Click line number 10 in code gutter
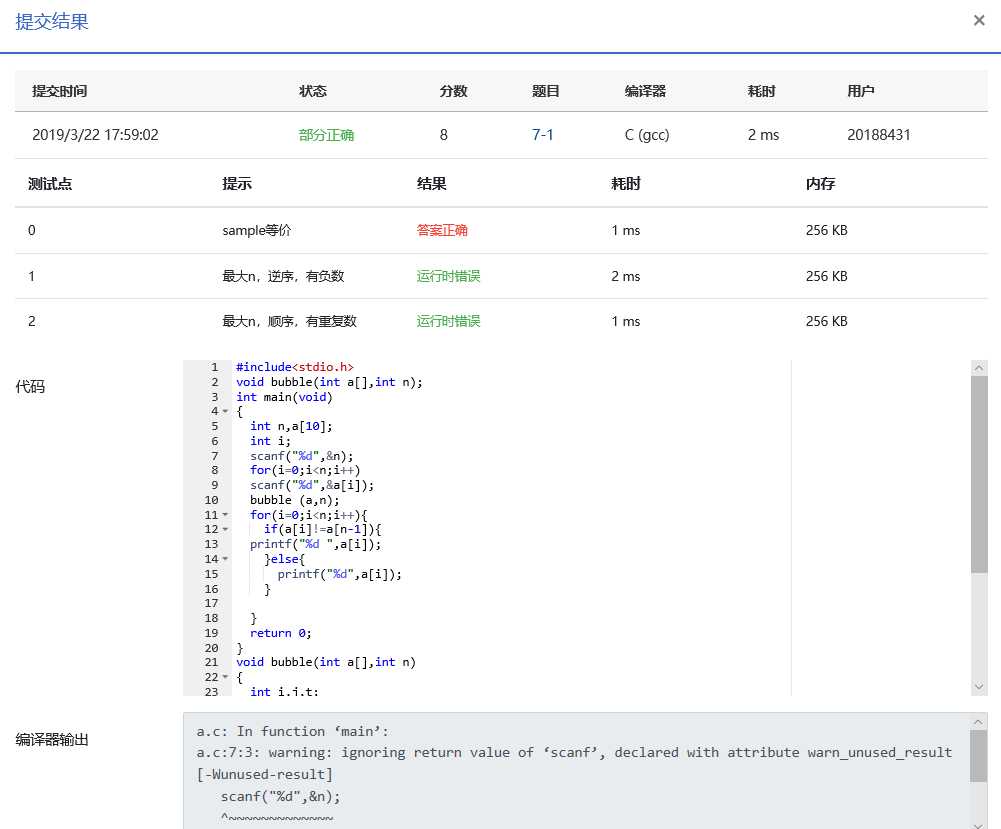Screen dimensions: 1001x829 click(x=211, y=500)
